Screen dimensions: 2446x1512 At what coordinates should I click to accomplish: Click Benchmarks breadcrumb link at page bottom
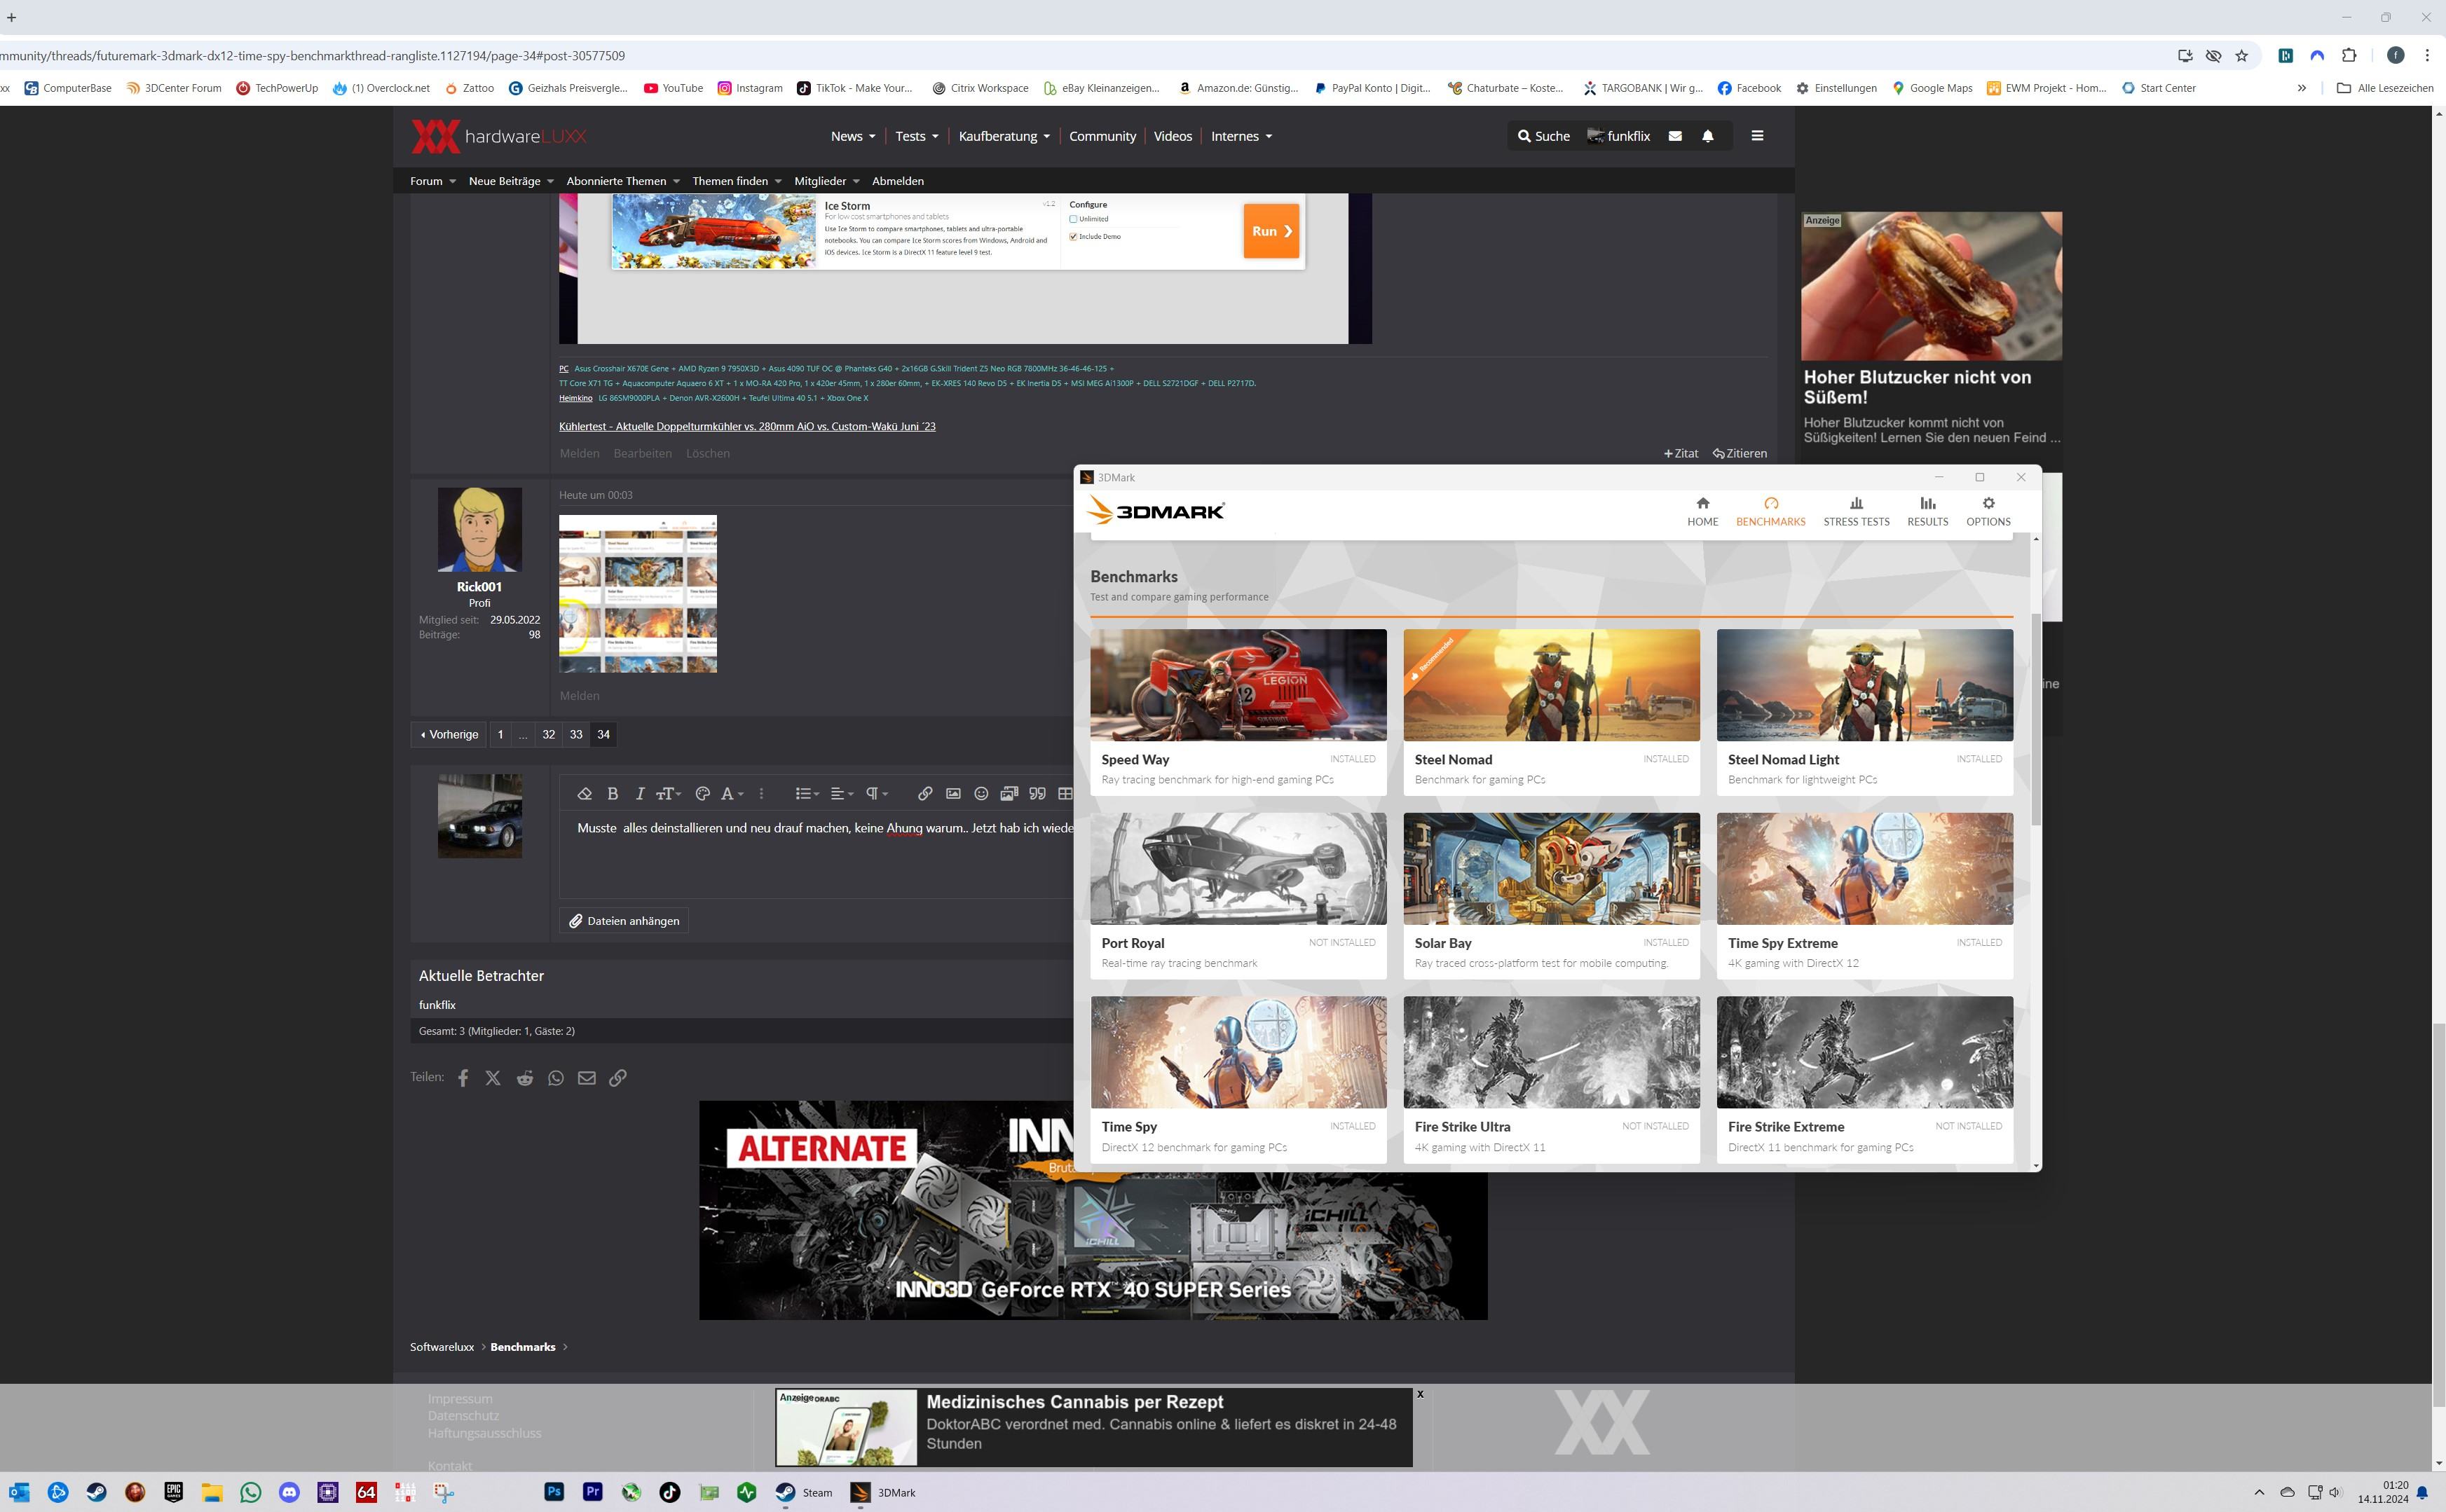click(523, 1347)
